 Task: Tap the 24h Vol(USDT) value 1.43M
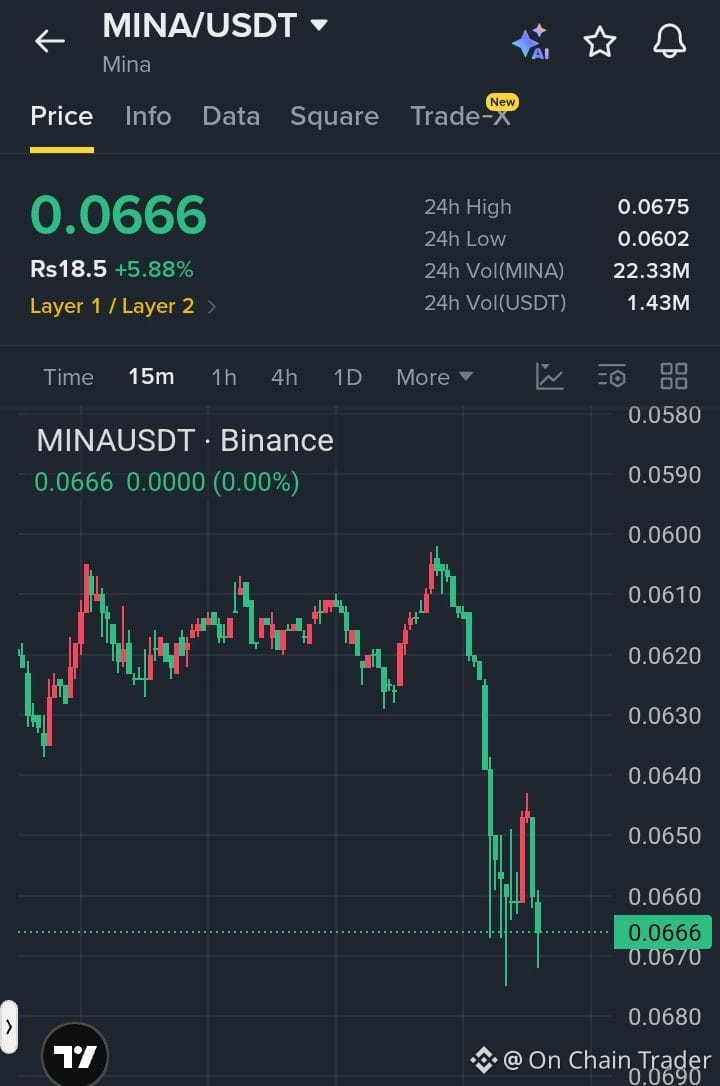658,302
